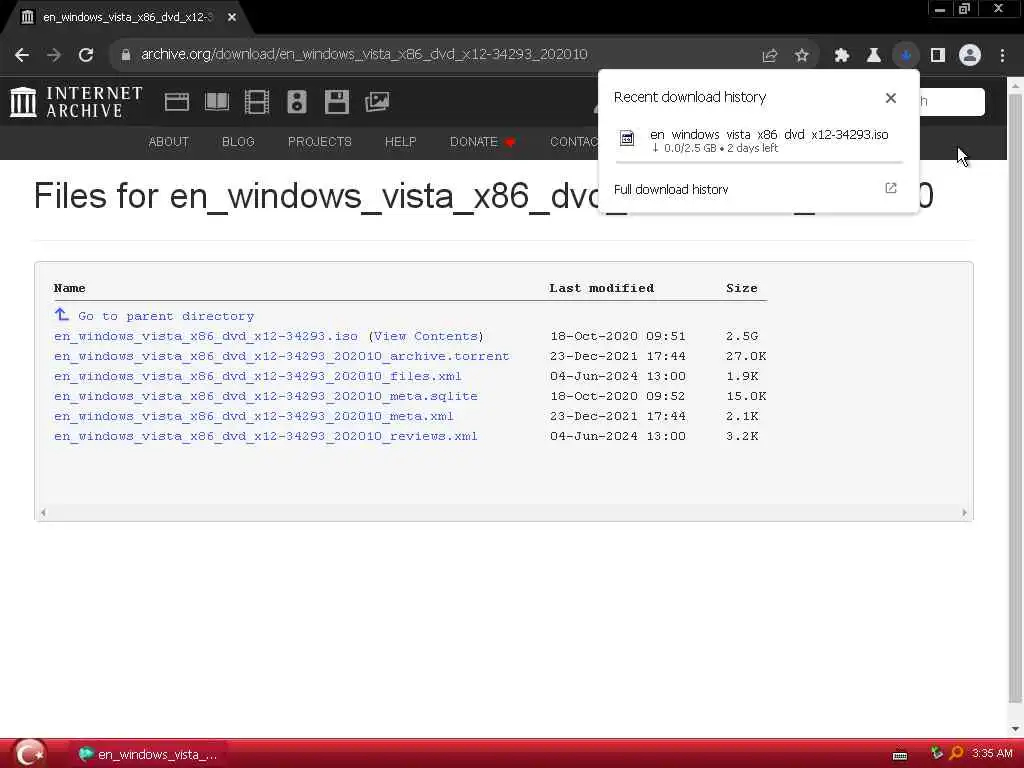Open Full download history link
The width and height of the screenshot is (1024, 768).
671,189
